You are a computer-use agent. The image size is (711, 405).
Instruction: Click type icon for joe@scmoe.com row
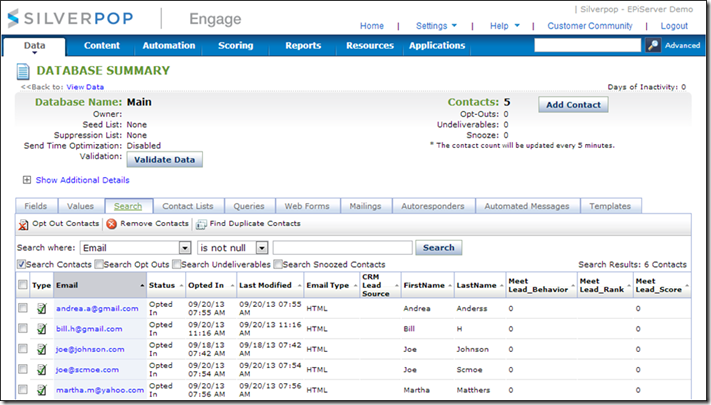pos(42,370)
